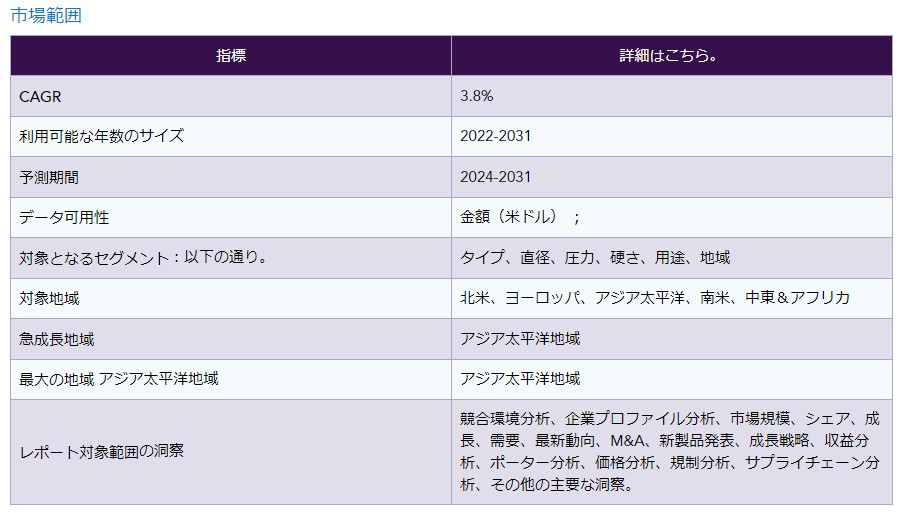Select アジア太平洋地域 value in 最大の地域 row
Viewport: 898px width, 513px height.
click(520, 379)
